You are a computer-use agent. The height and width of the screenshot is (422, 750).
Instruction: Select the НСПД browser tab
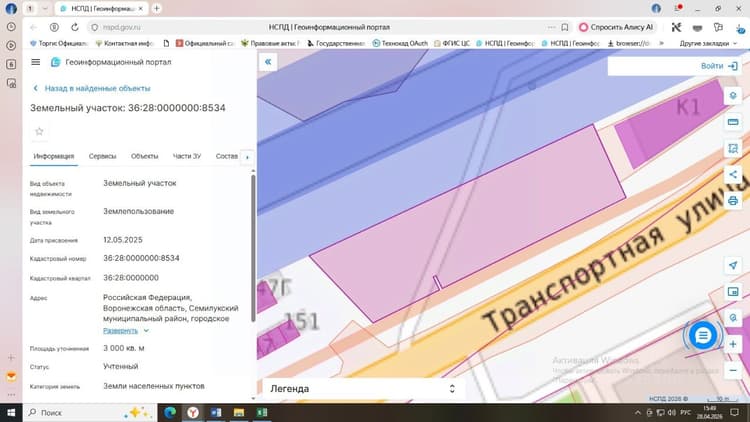tap(101, 9)
